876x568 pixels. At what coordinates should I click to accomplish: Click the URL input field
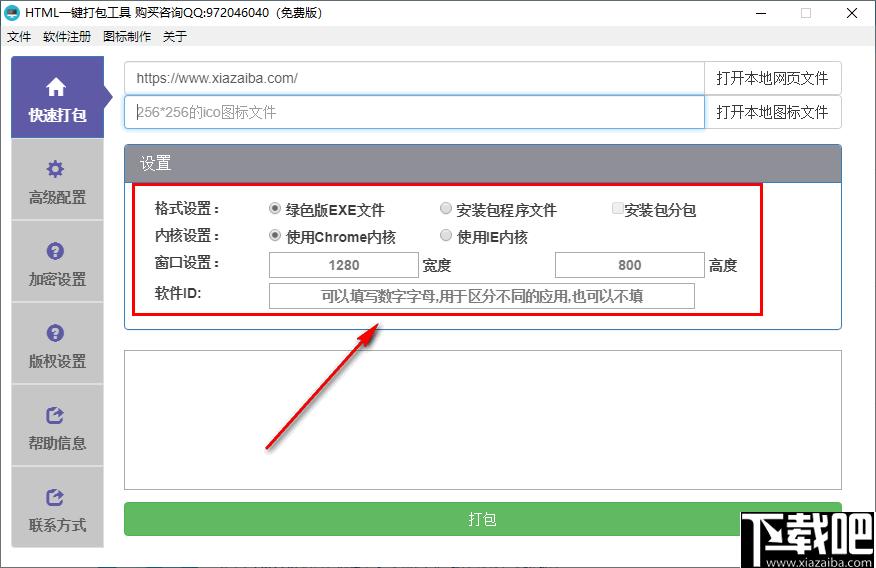414,78
